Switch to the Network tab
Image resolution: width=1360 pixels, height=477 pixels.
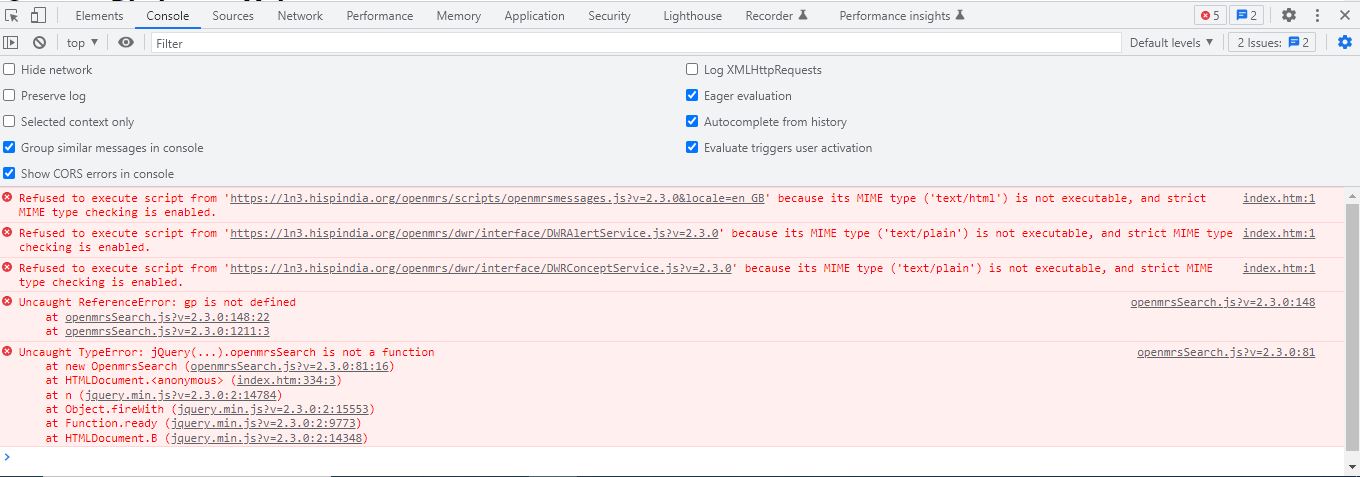pos(300,16)
